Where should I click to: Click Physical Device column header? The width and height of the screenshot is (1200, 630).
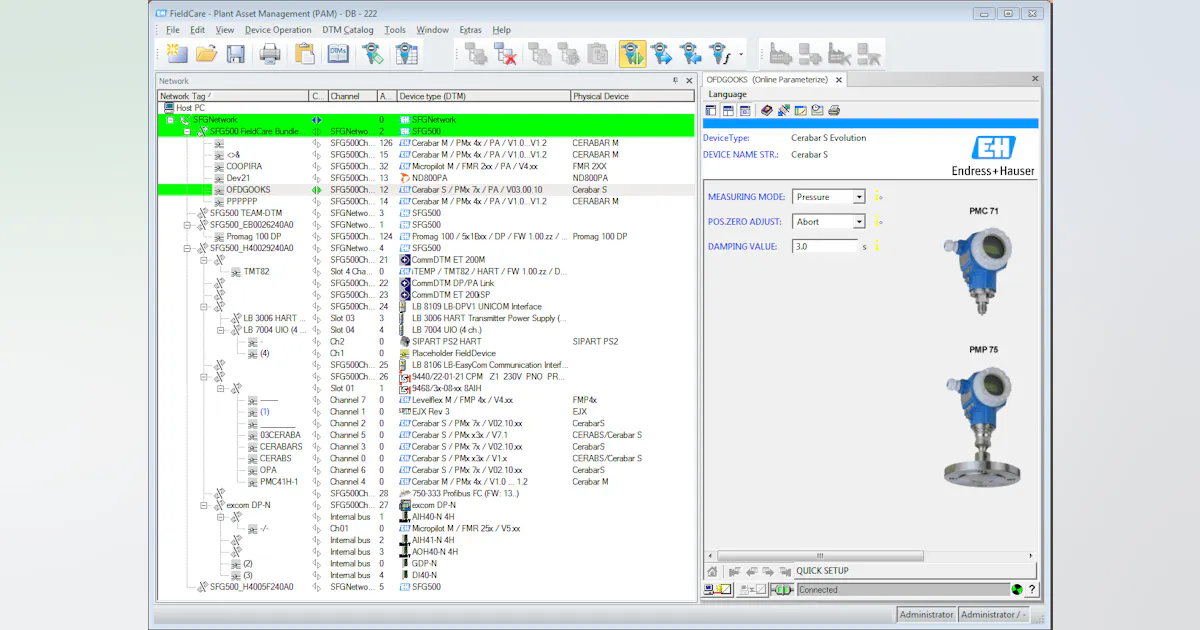pos(632,96)
